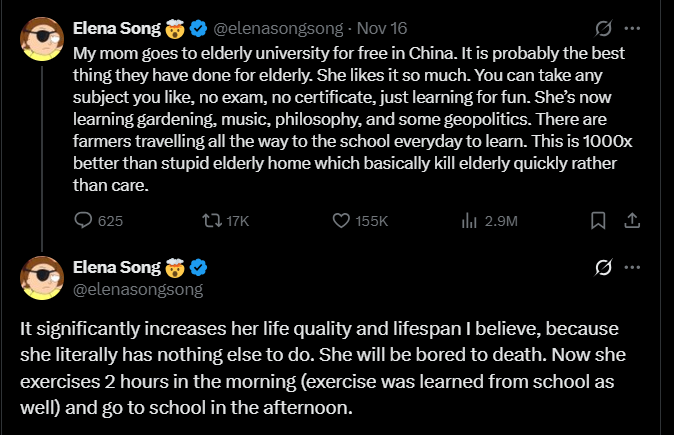
Task: Reply to the first Elena Song tweet
Action: [x=84, y=221]
